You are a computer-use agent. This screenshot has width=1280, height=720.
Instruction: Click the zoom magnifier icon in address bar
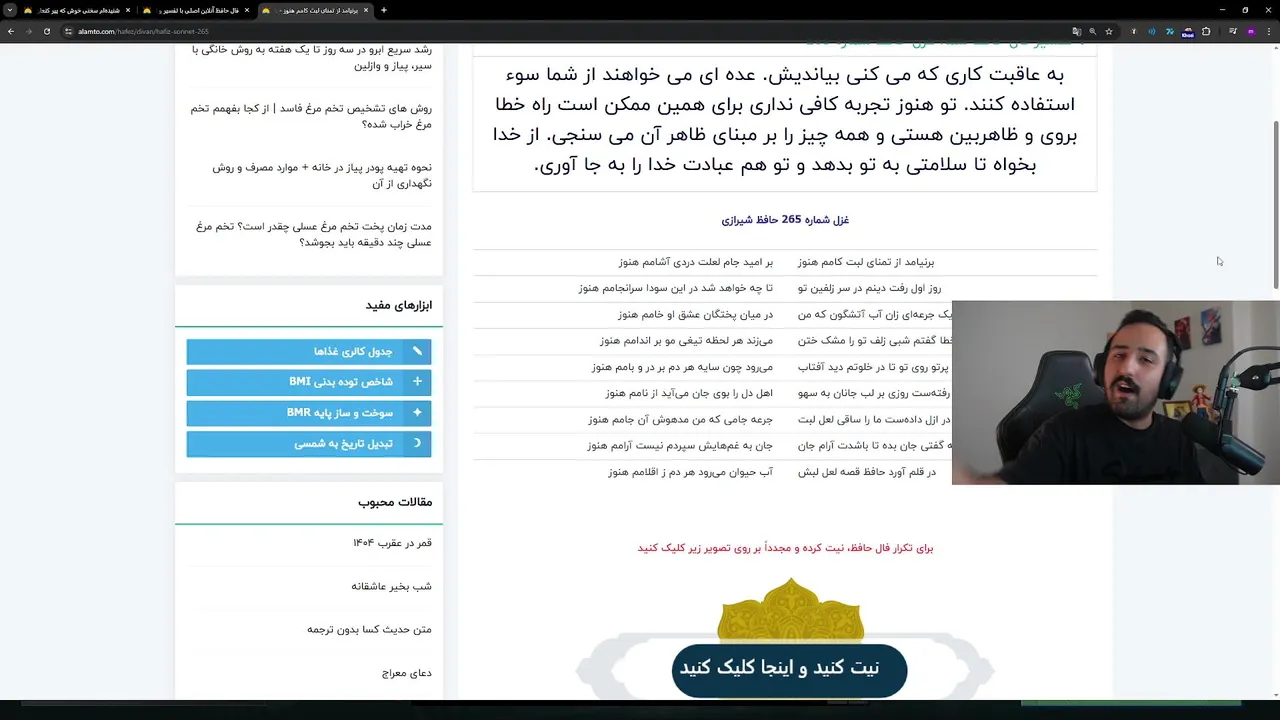pyautogui.click(x=1092, y=31)
